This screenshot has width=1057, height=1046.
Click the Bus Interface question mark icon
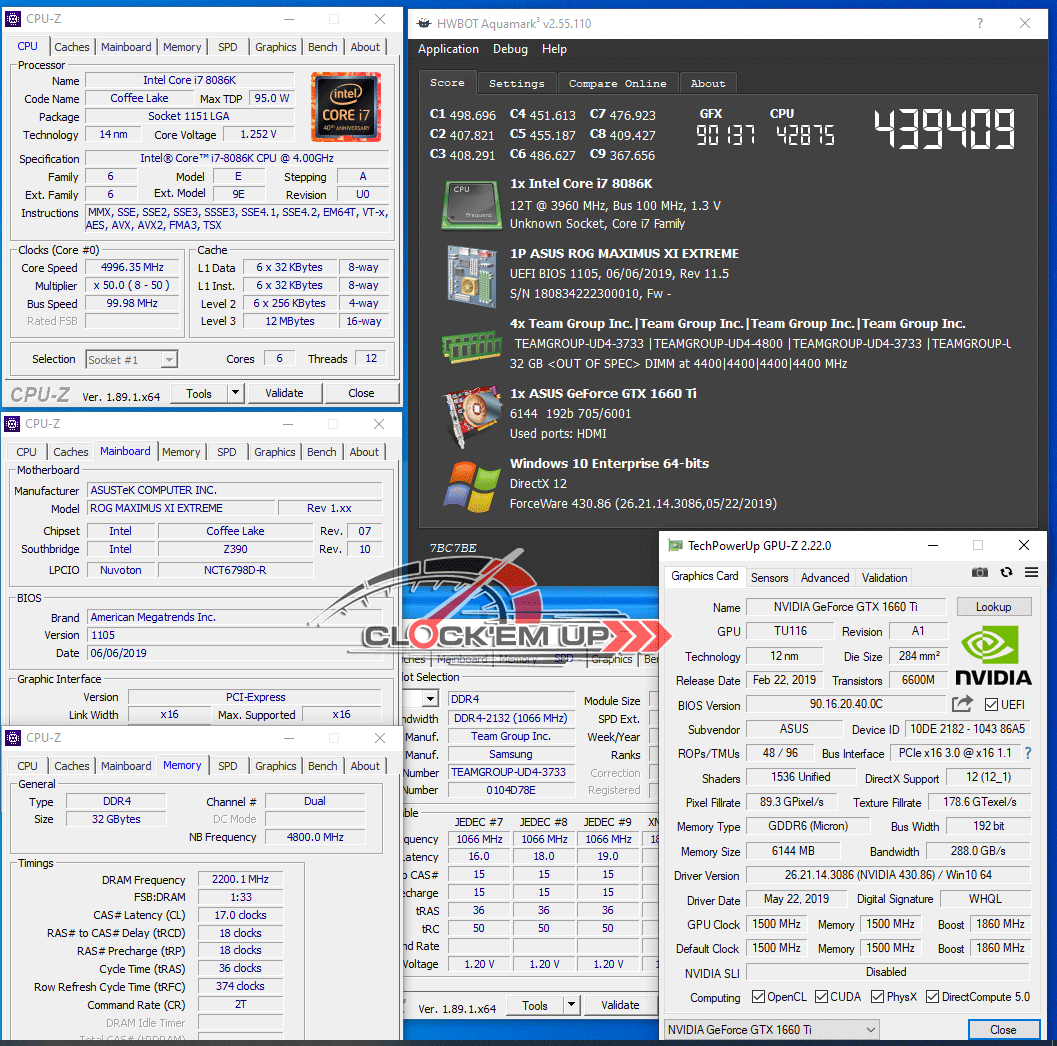(x=1027, y=753)
